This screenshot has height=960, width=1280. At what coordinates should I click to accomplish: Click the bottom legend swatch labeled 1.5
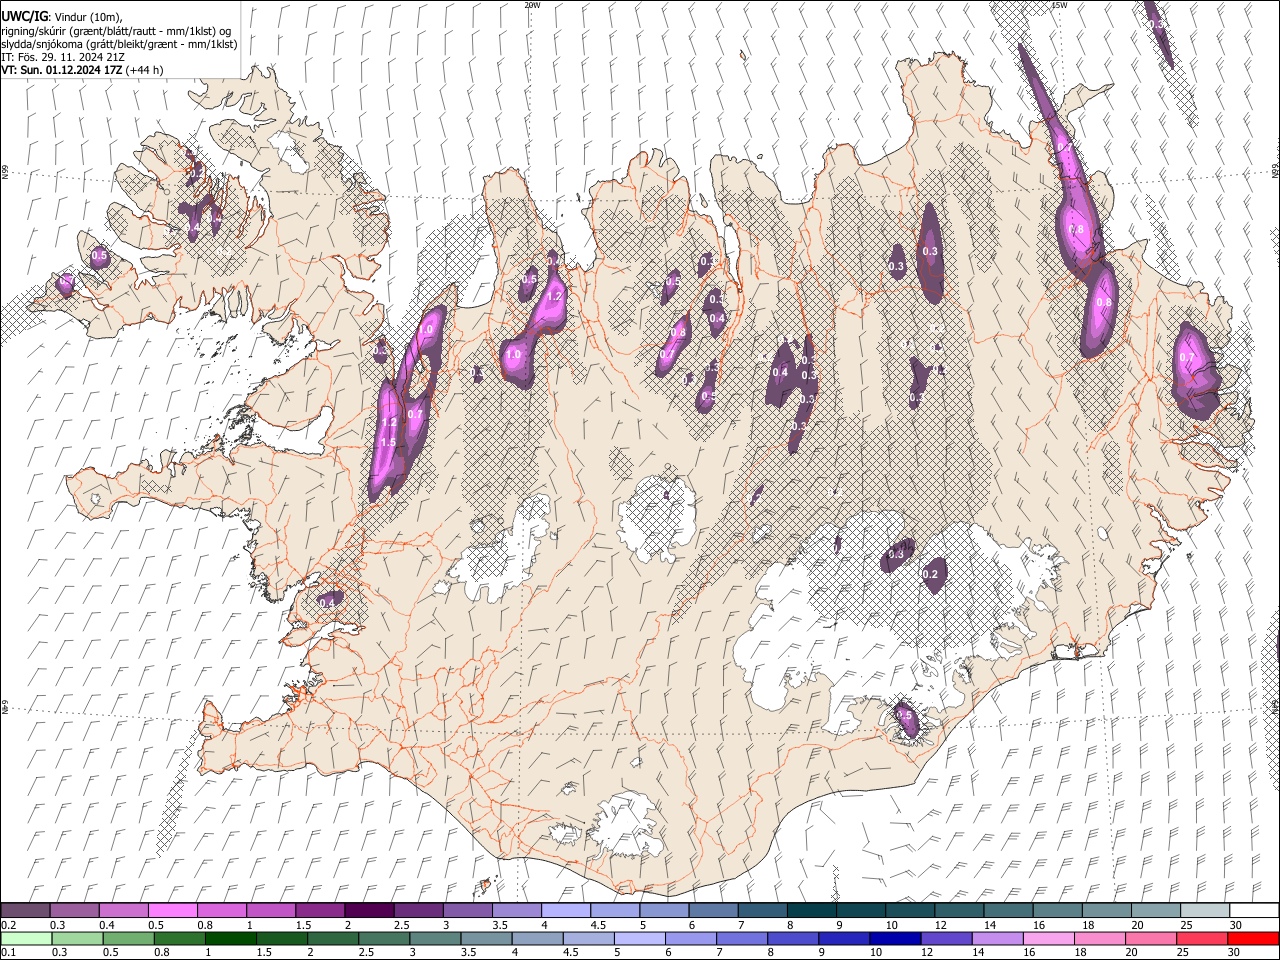click(281, 938)
